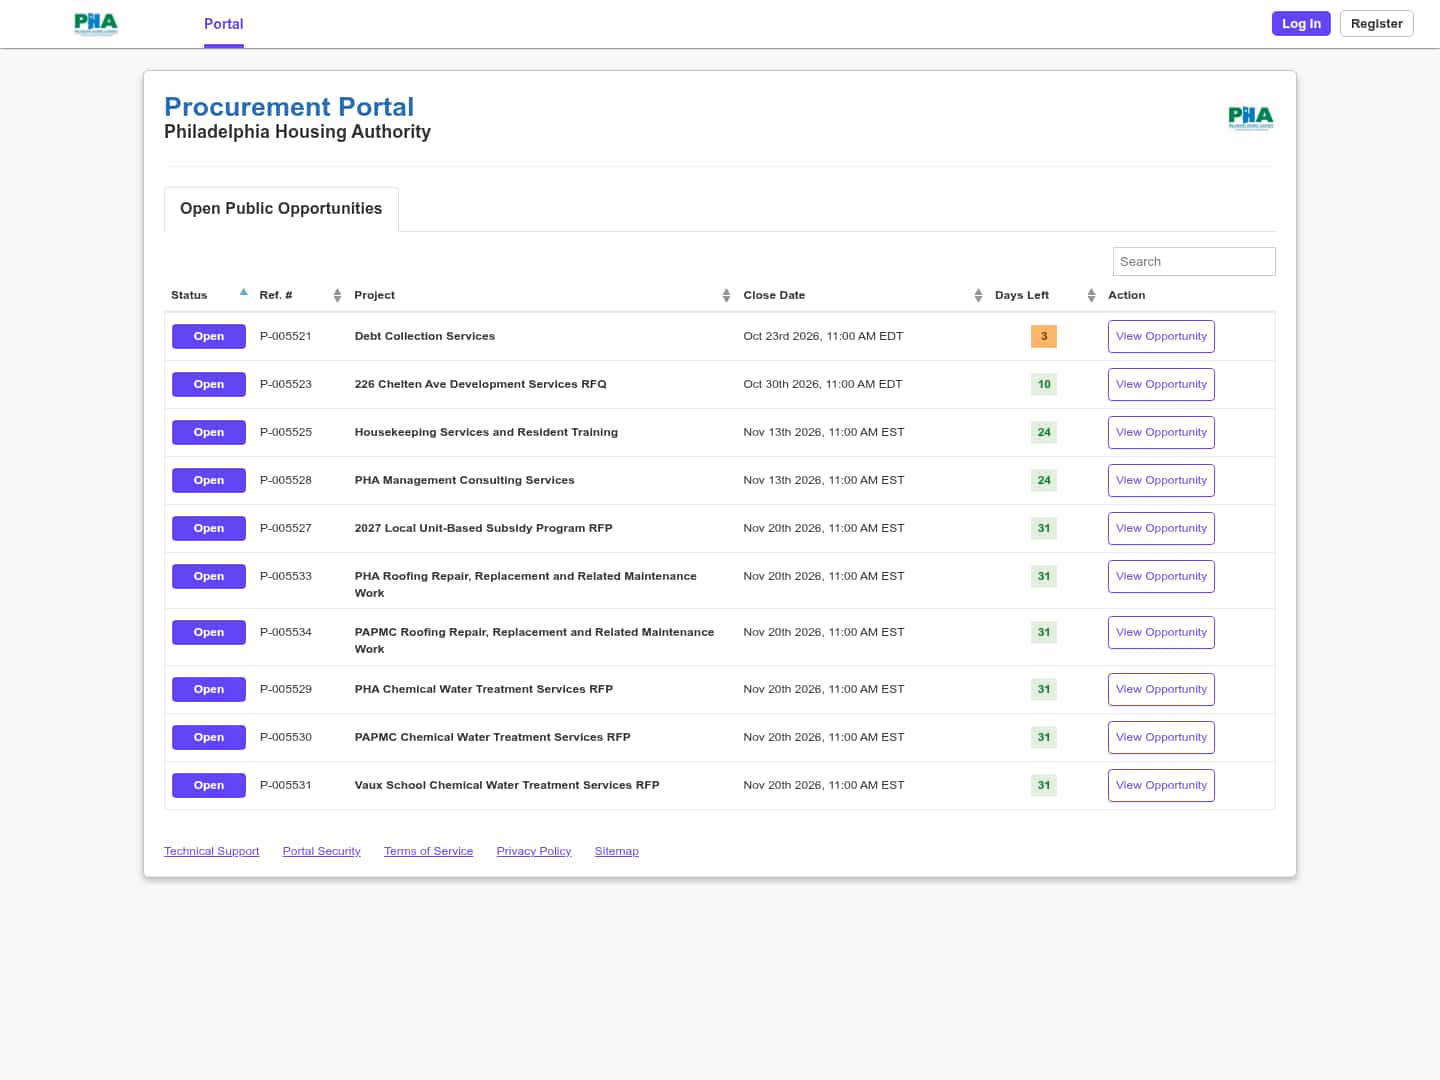This screenshot has width=1440, height=1080.
Task: Sort by Close Date column arrows
Action: [978, 295]
